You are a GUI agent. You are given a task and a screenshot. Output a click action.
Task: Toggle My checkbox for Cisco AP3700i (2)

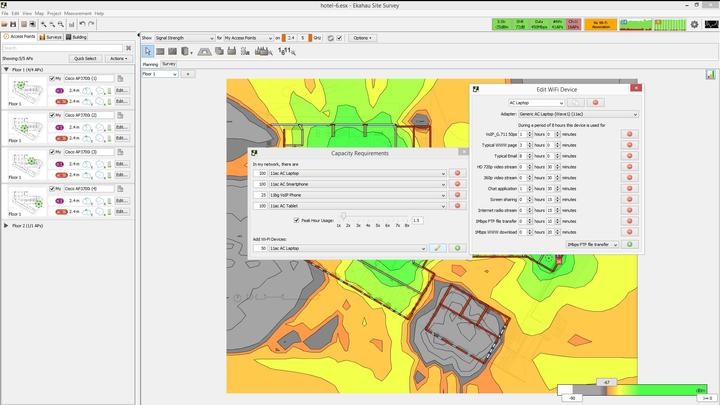(52, 115)
